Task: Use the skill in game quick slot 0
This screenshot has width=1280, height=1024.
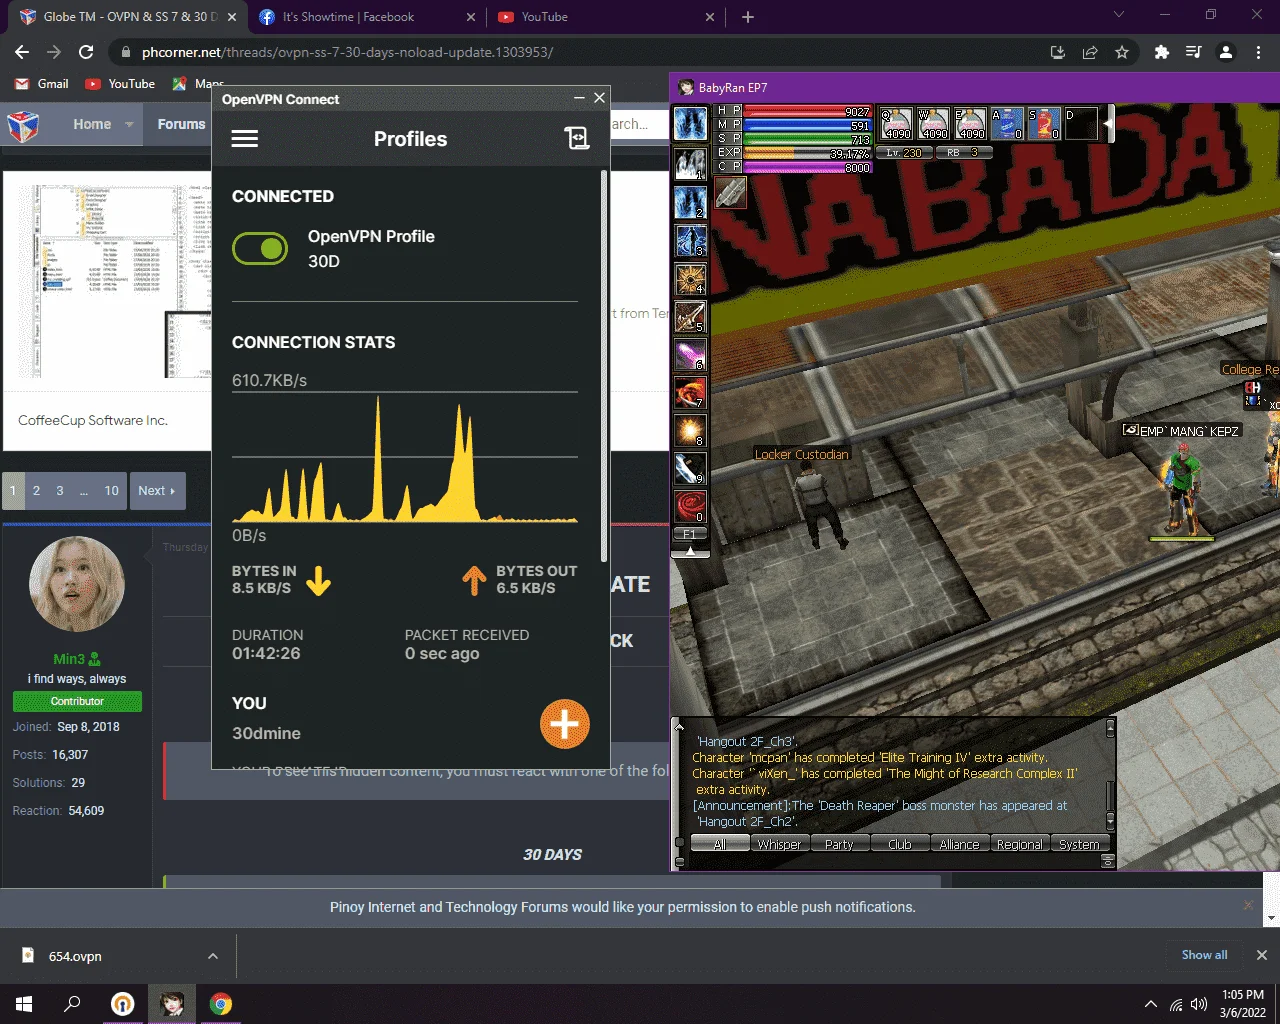Action: [x=691, y=506]
